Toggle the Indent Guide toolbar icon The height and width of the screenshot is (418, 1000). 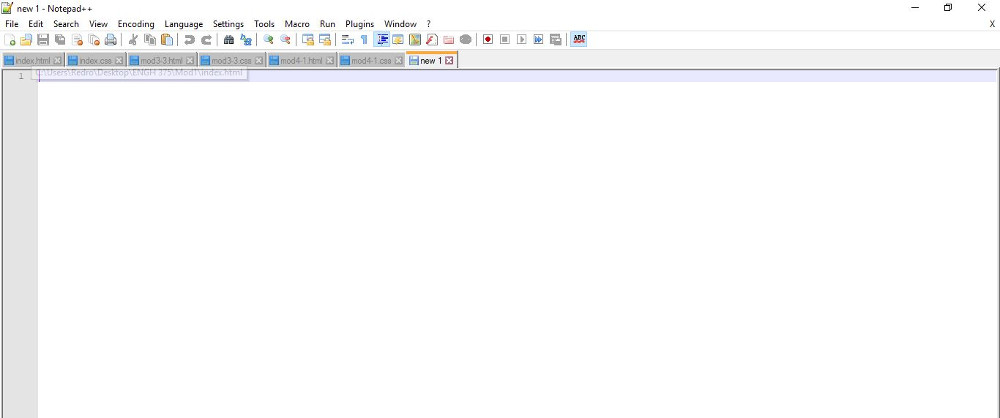point(381,40)
